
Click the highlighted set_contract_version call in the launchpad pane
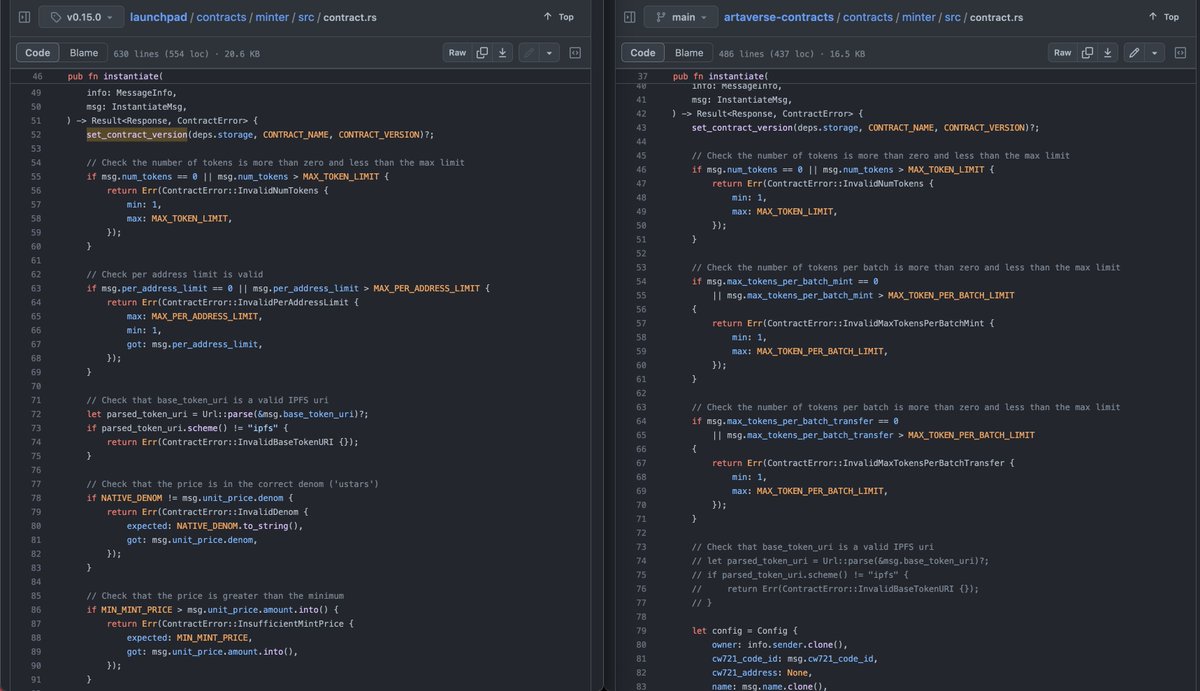(136, 134)
